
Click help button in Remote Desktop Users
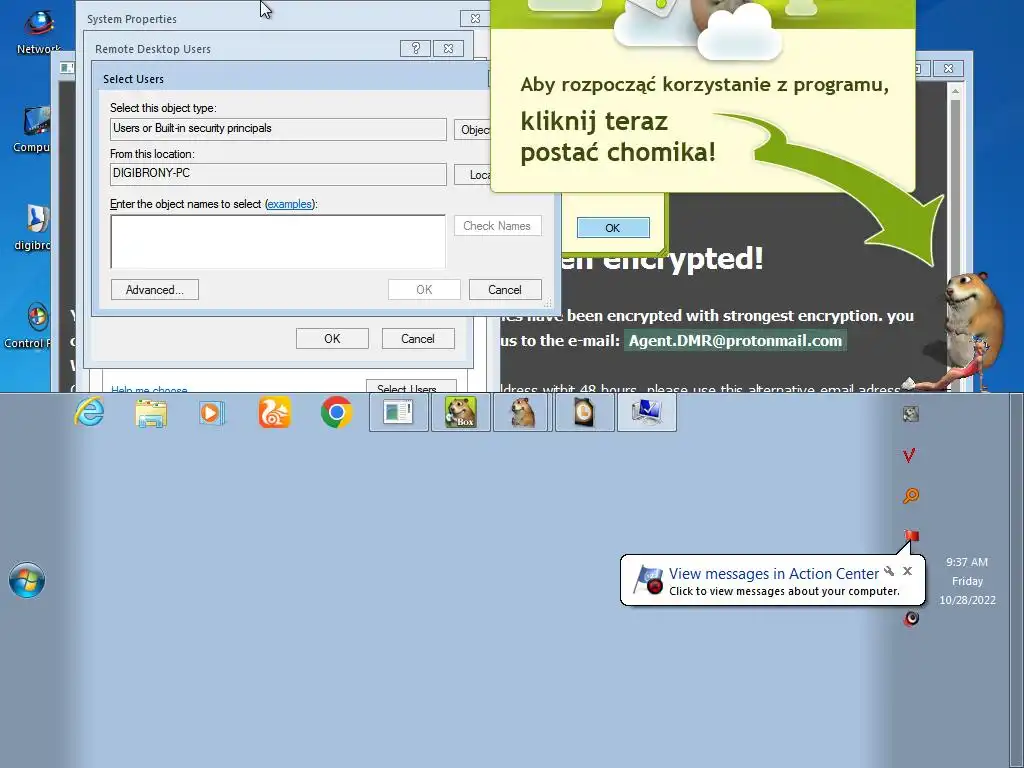pos(415,48)
